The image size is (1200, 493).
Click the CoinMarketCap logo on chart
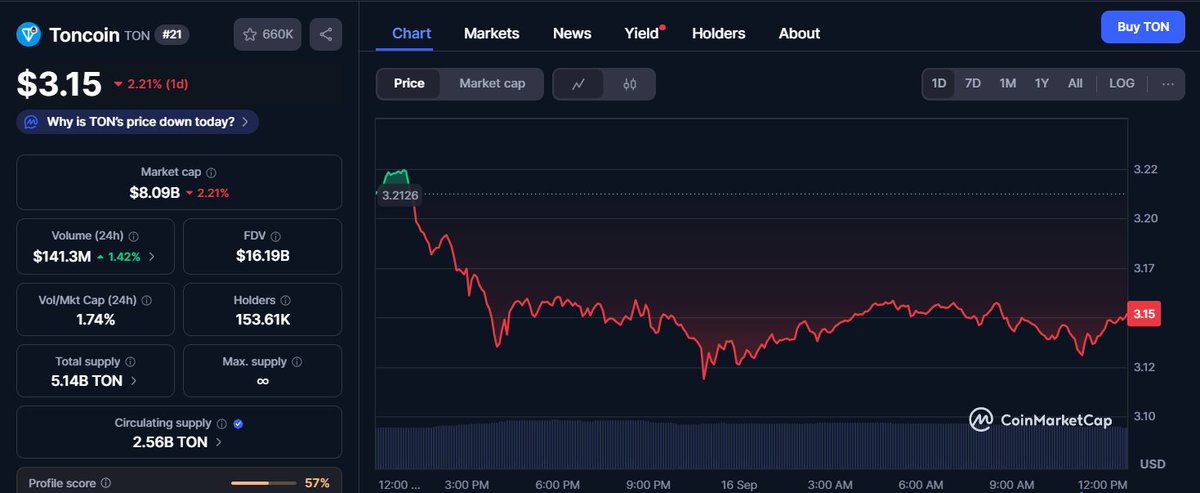tap(1041, 420)
